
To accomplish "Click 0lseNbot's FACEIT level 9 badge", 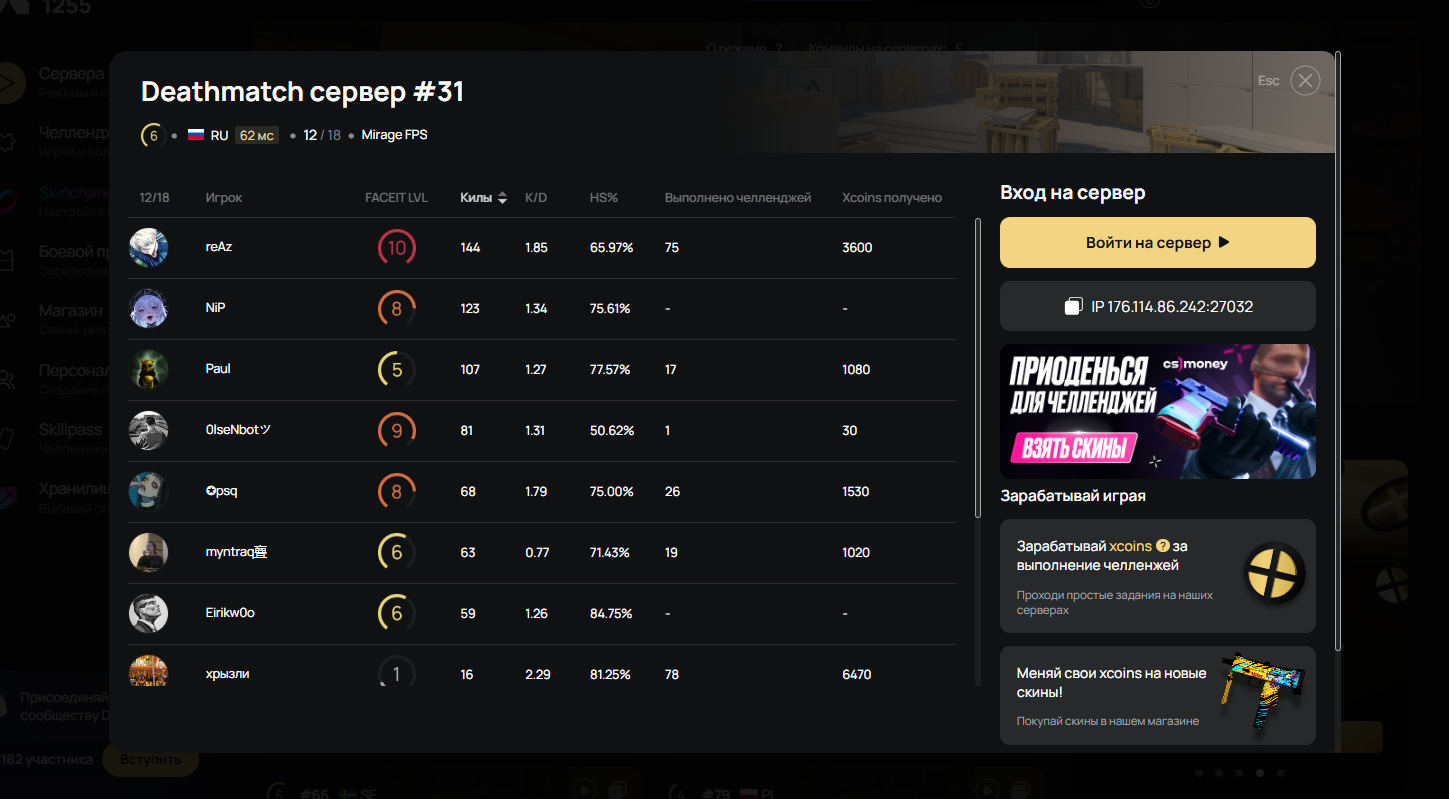I will click(397, 431).
